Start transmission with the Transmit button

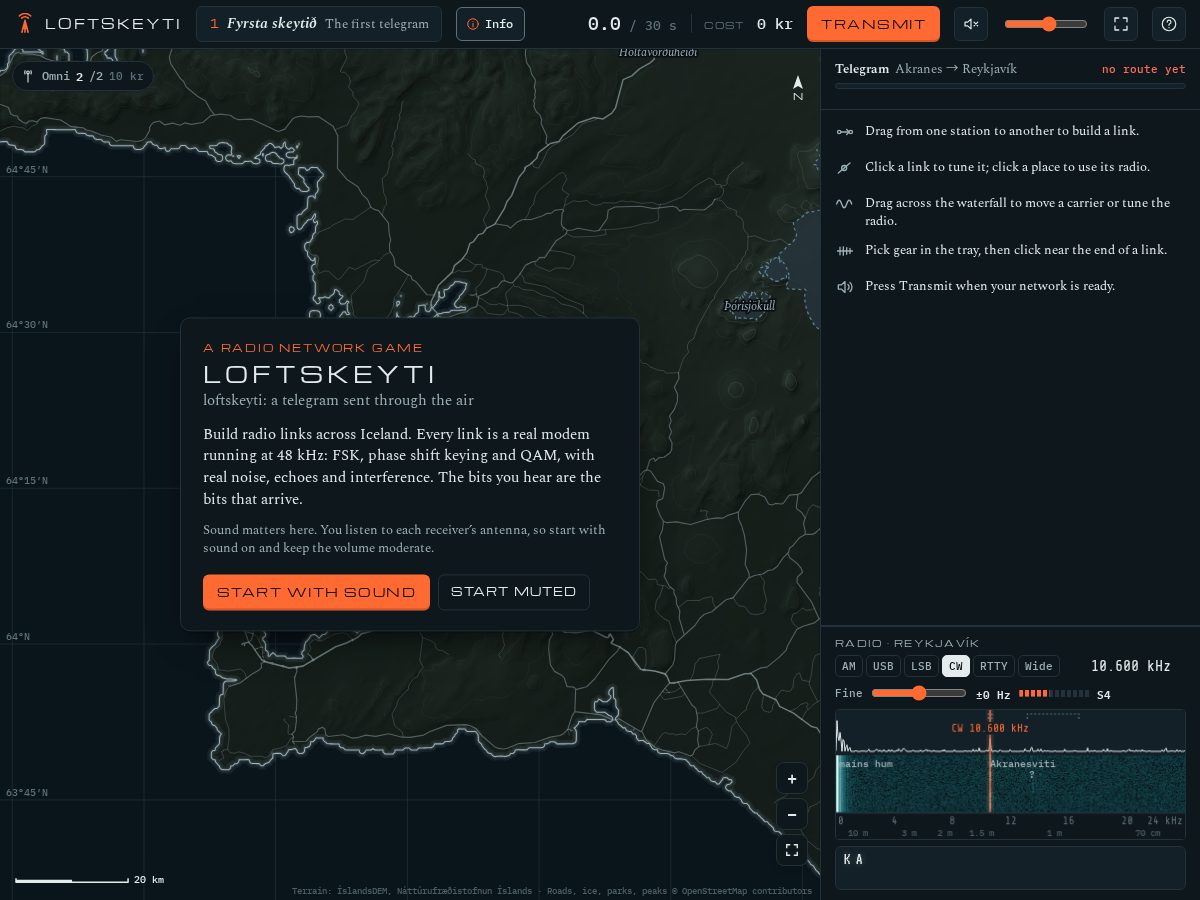(873, 24)
